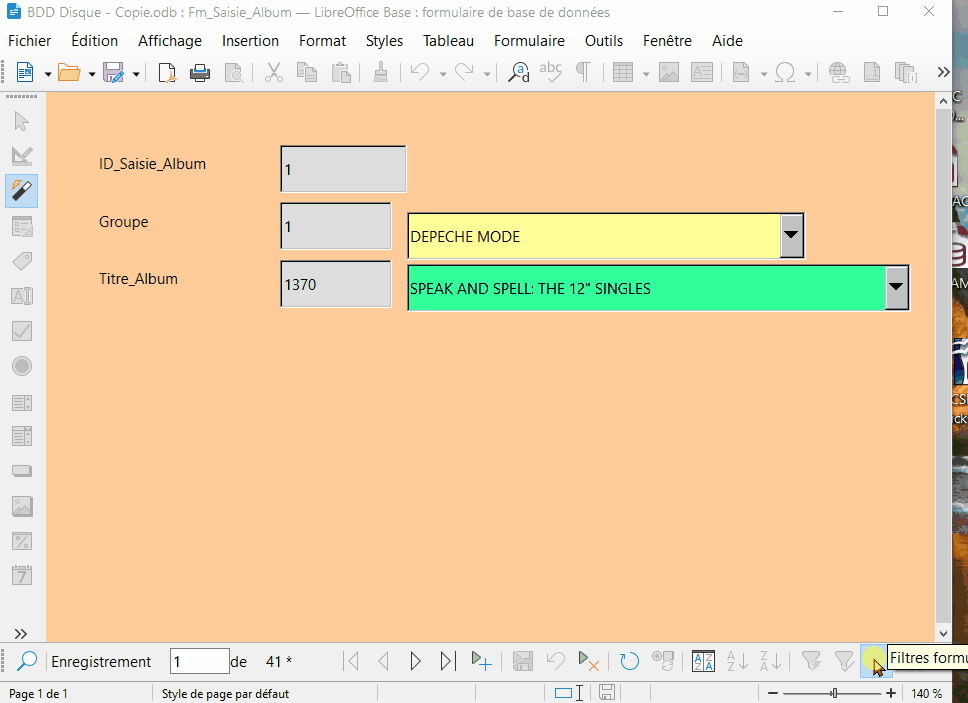The height and width of the screenshot is (703, 968).
Task: Toggle the Form Control Wizards button
Action: pyautogui.click(x=22, y=190)
